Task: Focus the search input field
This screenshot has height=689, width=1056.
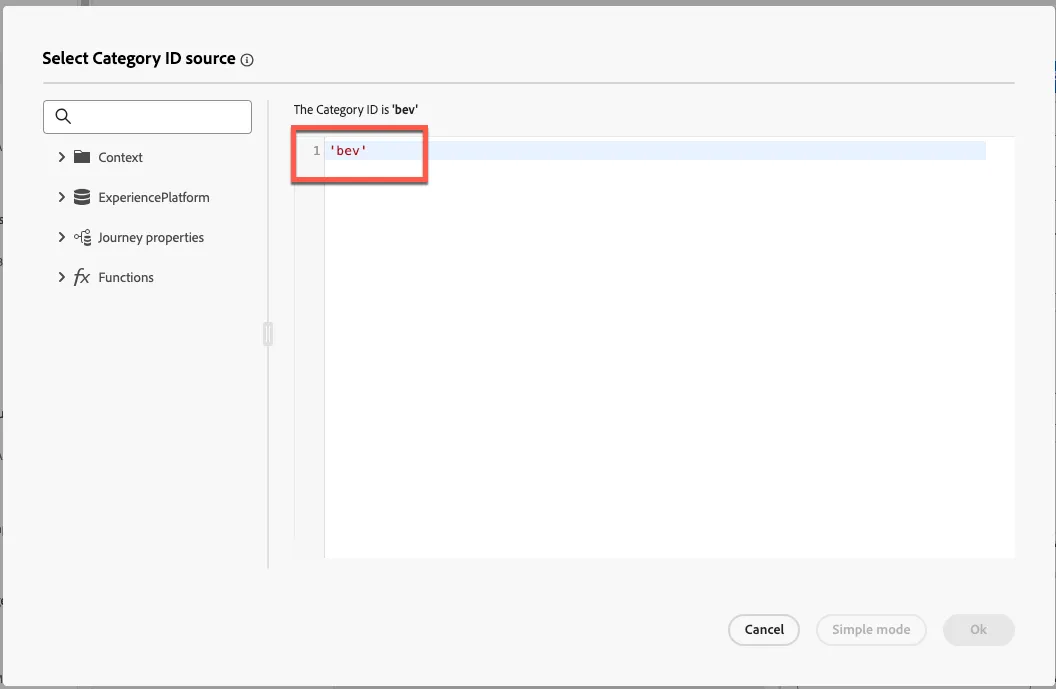Action: (147, 117)
